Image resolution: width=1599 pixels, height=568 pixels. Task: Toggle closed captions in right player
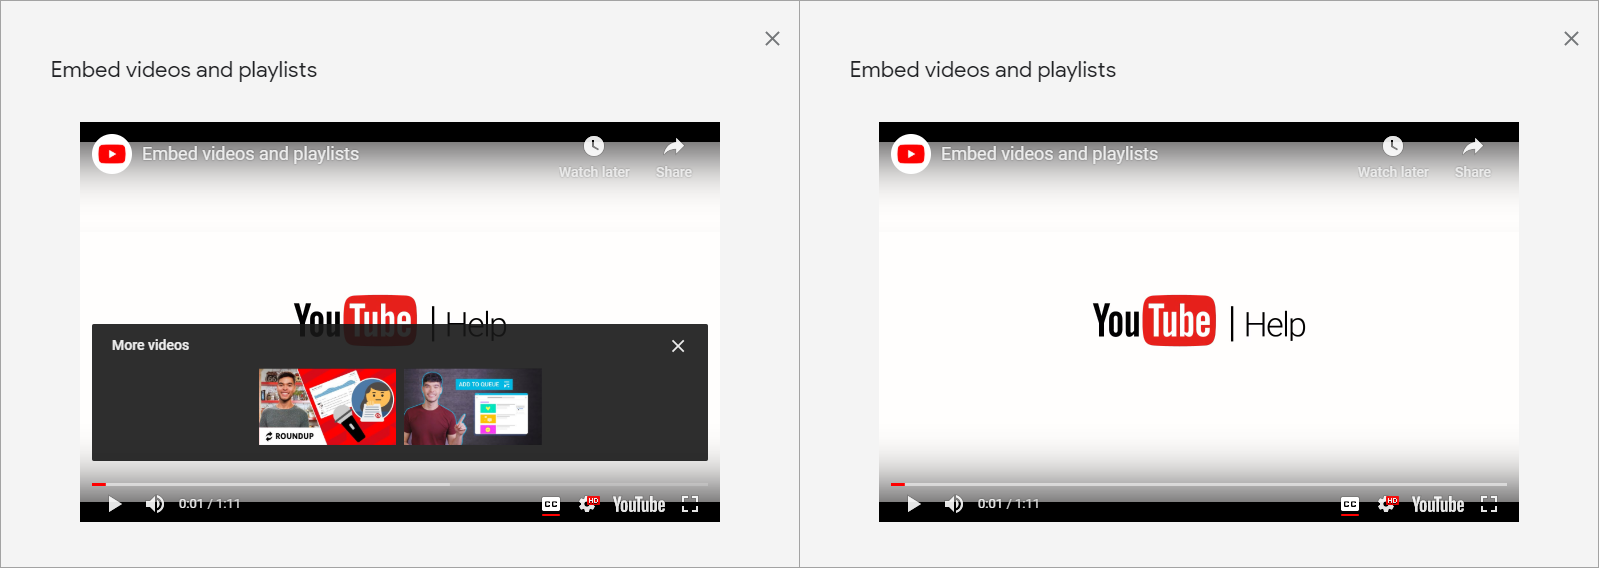[1350, 504]
